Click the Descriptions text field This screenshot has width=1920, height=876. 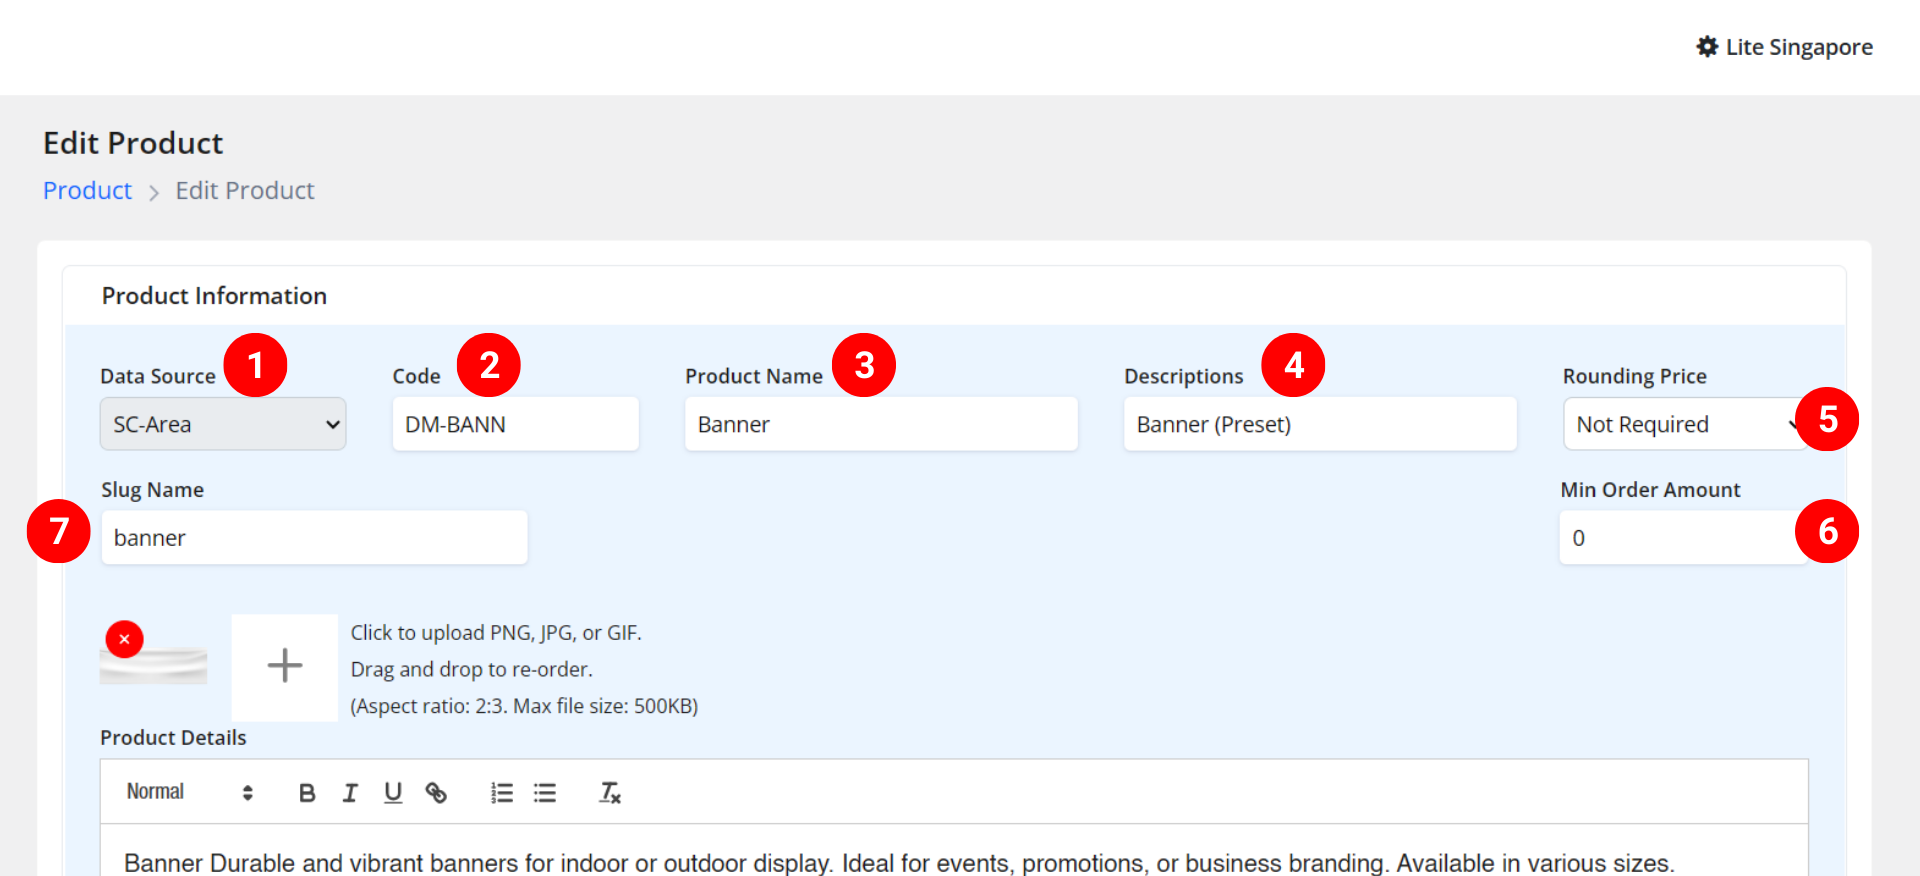tap(1319, 424)
